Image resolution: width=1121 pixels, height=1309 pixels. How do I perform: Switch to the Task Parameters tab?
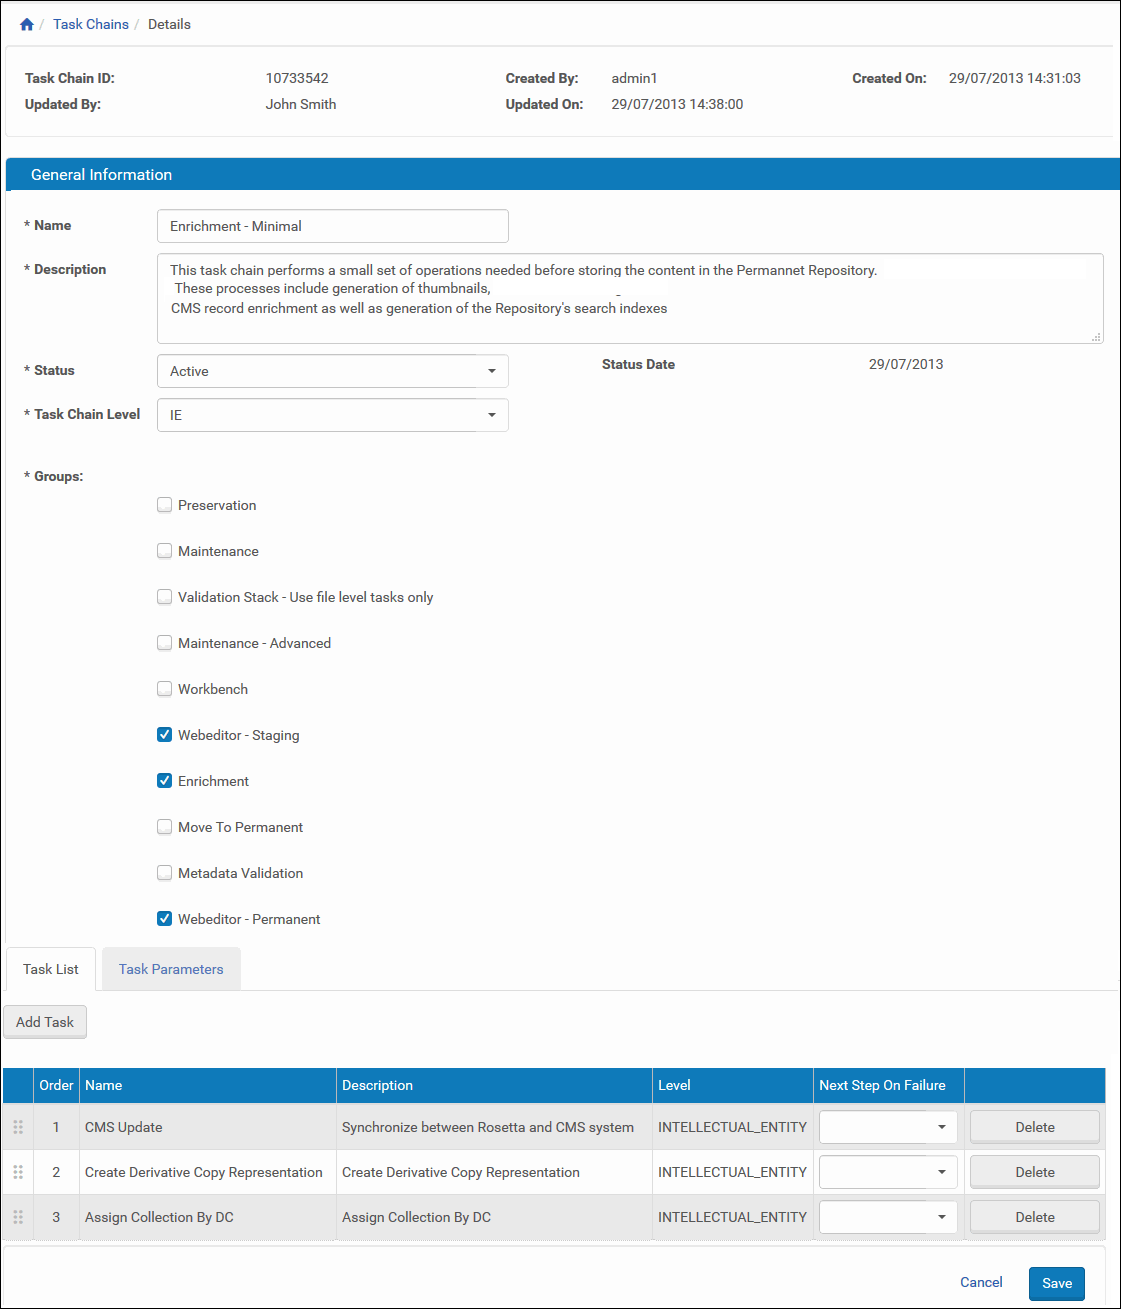click(x=171, y=969)
